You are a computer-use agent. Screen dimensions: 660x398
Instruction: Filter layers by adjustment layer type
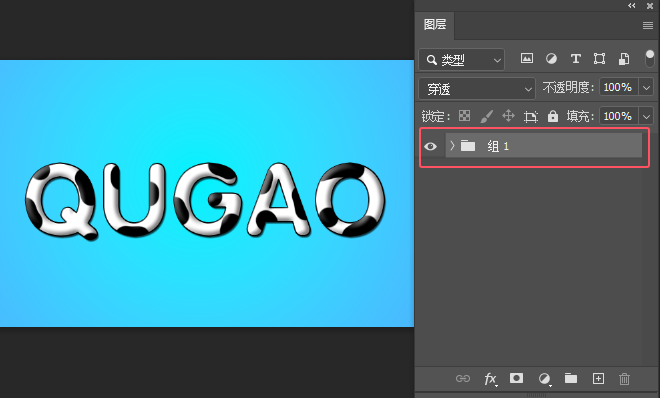(x=551, y=58)
